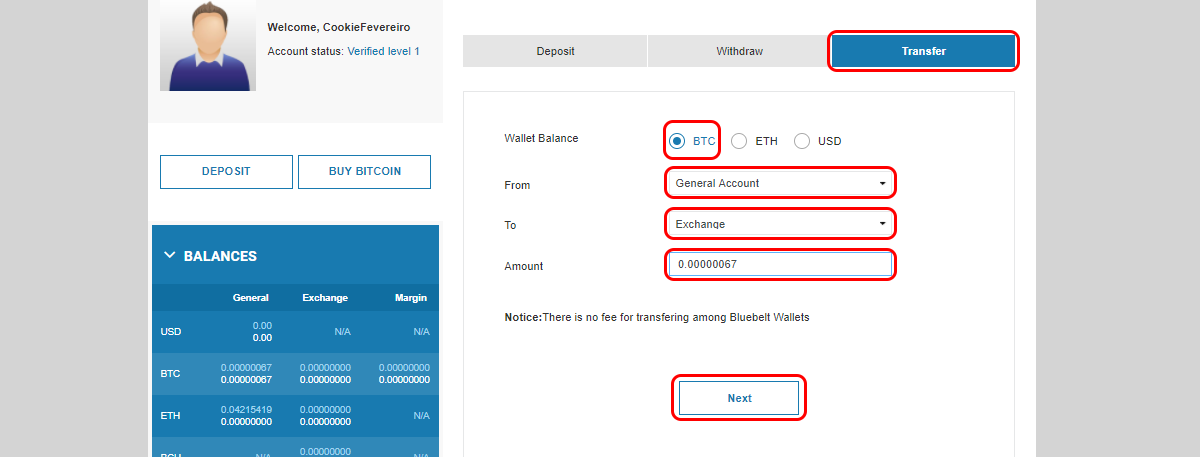Click the Welcome, CookieFevereiro text
Screen dimensions: 1200x457
(339, 28)
